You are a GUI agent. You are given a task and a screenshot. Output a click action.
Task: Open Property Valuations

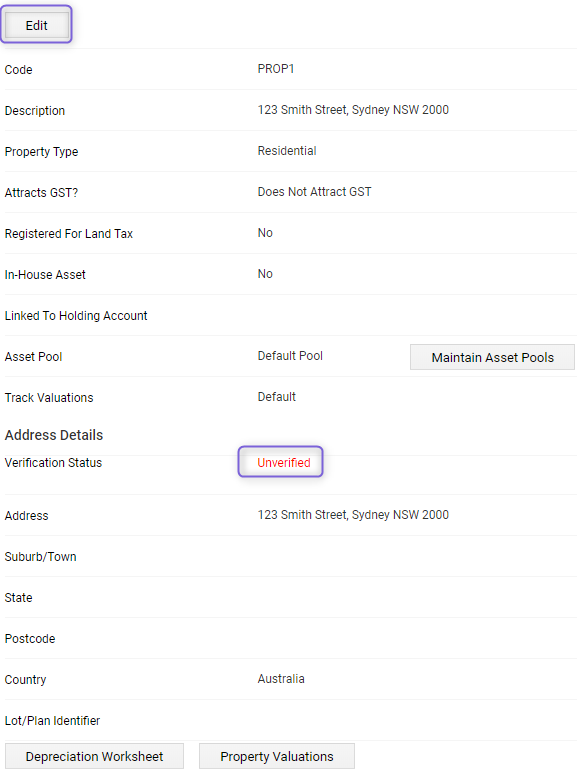277,756
